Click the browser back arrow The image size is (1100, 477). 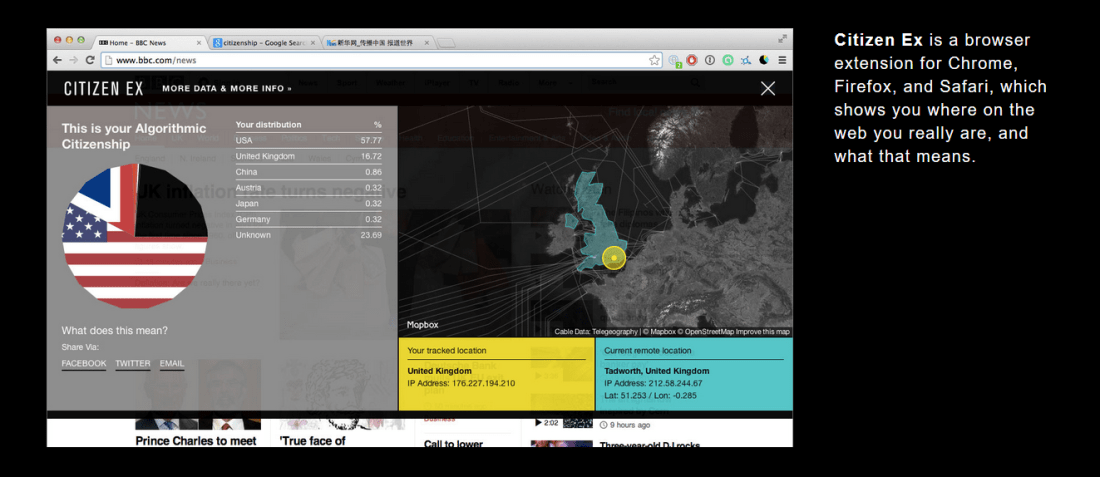coord(57,60)
